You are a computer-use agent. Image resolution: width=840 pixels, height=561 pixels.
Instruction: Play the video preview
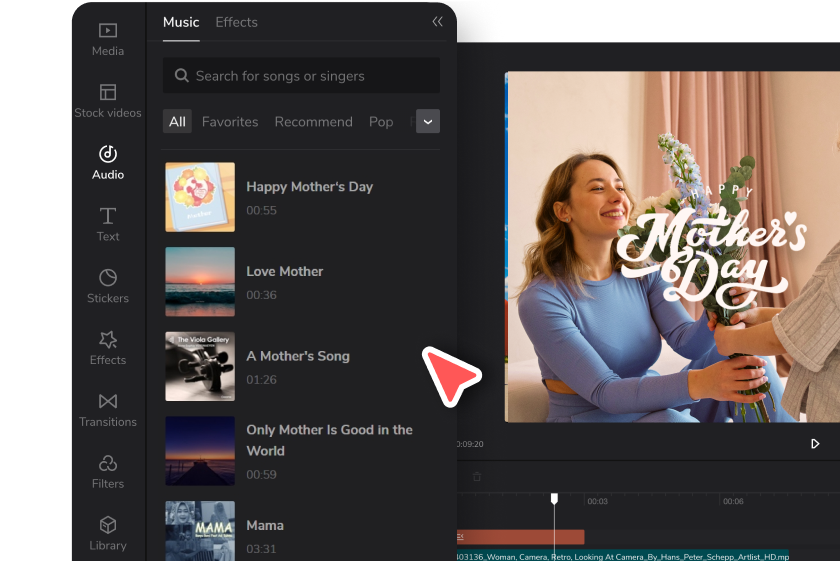coord(815,444)
